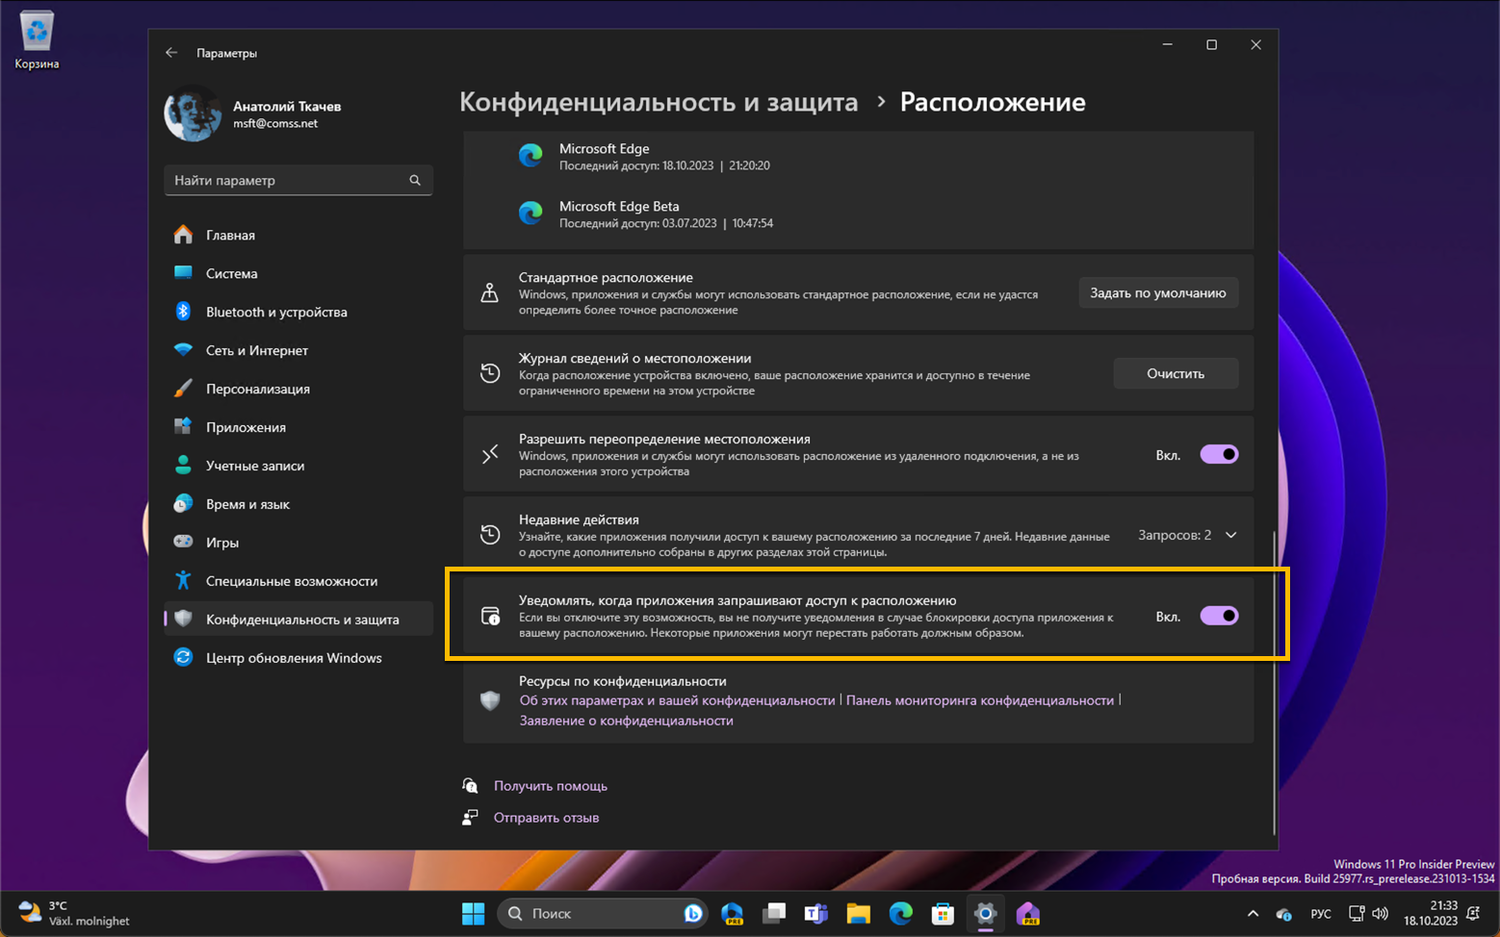Open the notification bell in the taskbar
The width and height of the screenshot is (1500, 937).
pos(1473,914)
